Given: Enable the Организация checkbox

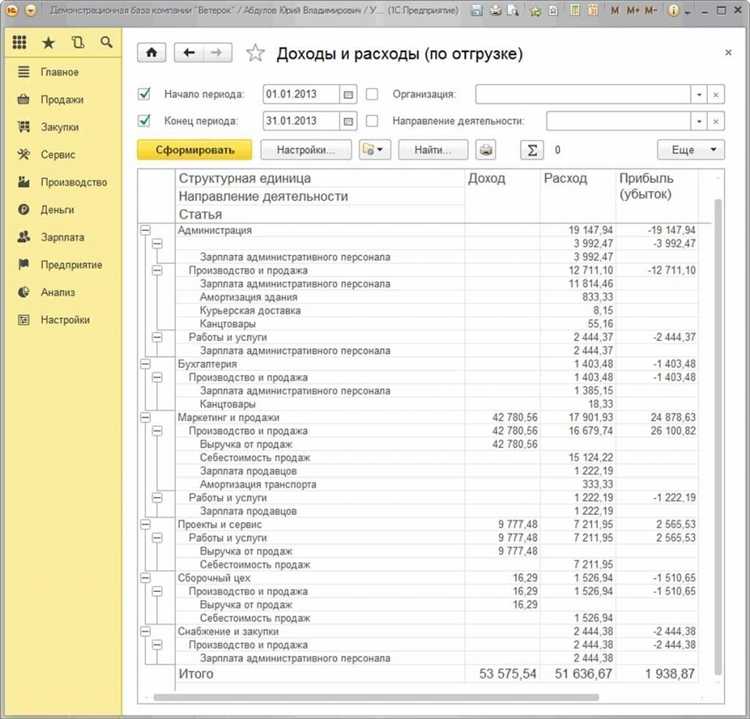Looking at the screenshot, I should click(x=372, y=94).
